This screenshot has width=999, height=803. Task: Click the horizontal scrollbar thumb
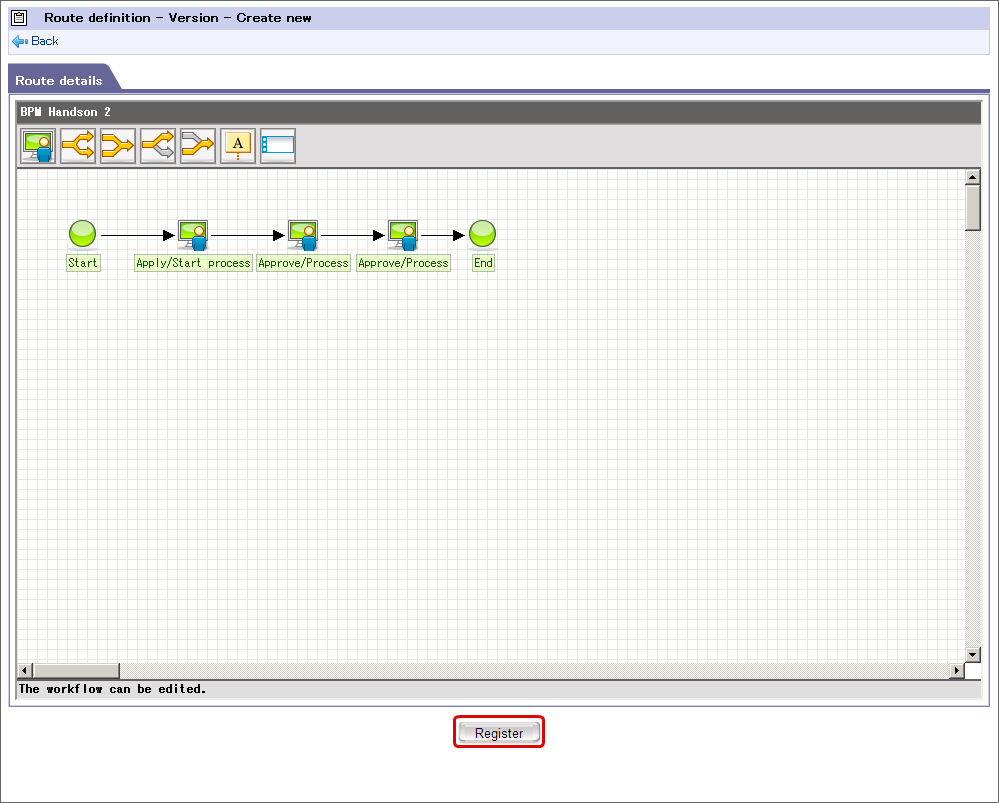76,670
